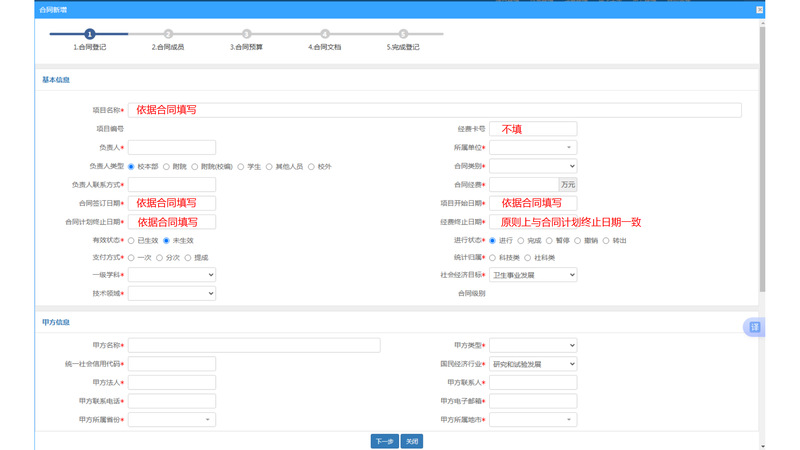
Task: Click the 甲方名称 text field
Action: pyautogui.click(x=254, y=345)
